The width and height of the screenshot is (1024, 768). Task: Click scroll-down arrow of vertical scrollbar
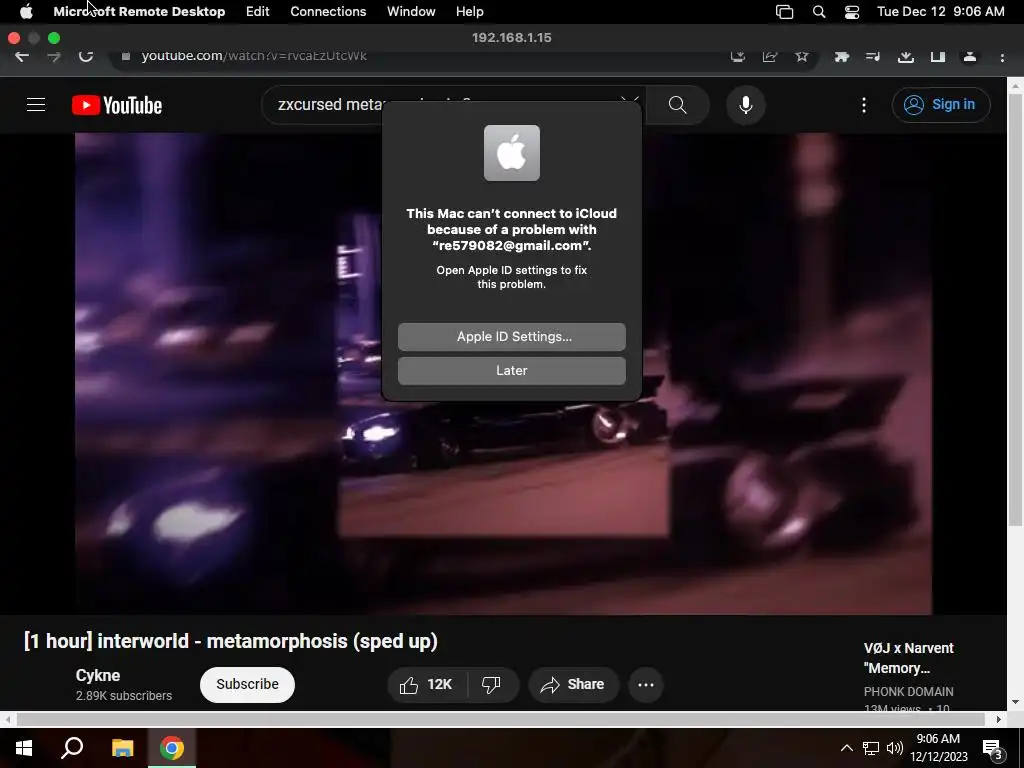point(1015,702)
